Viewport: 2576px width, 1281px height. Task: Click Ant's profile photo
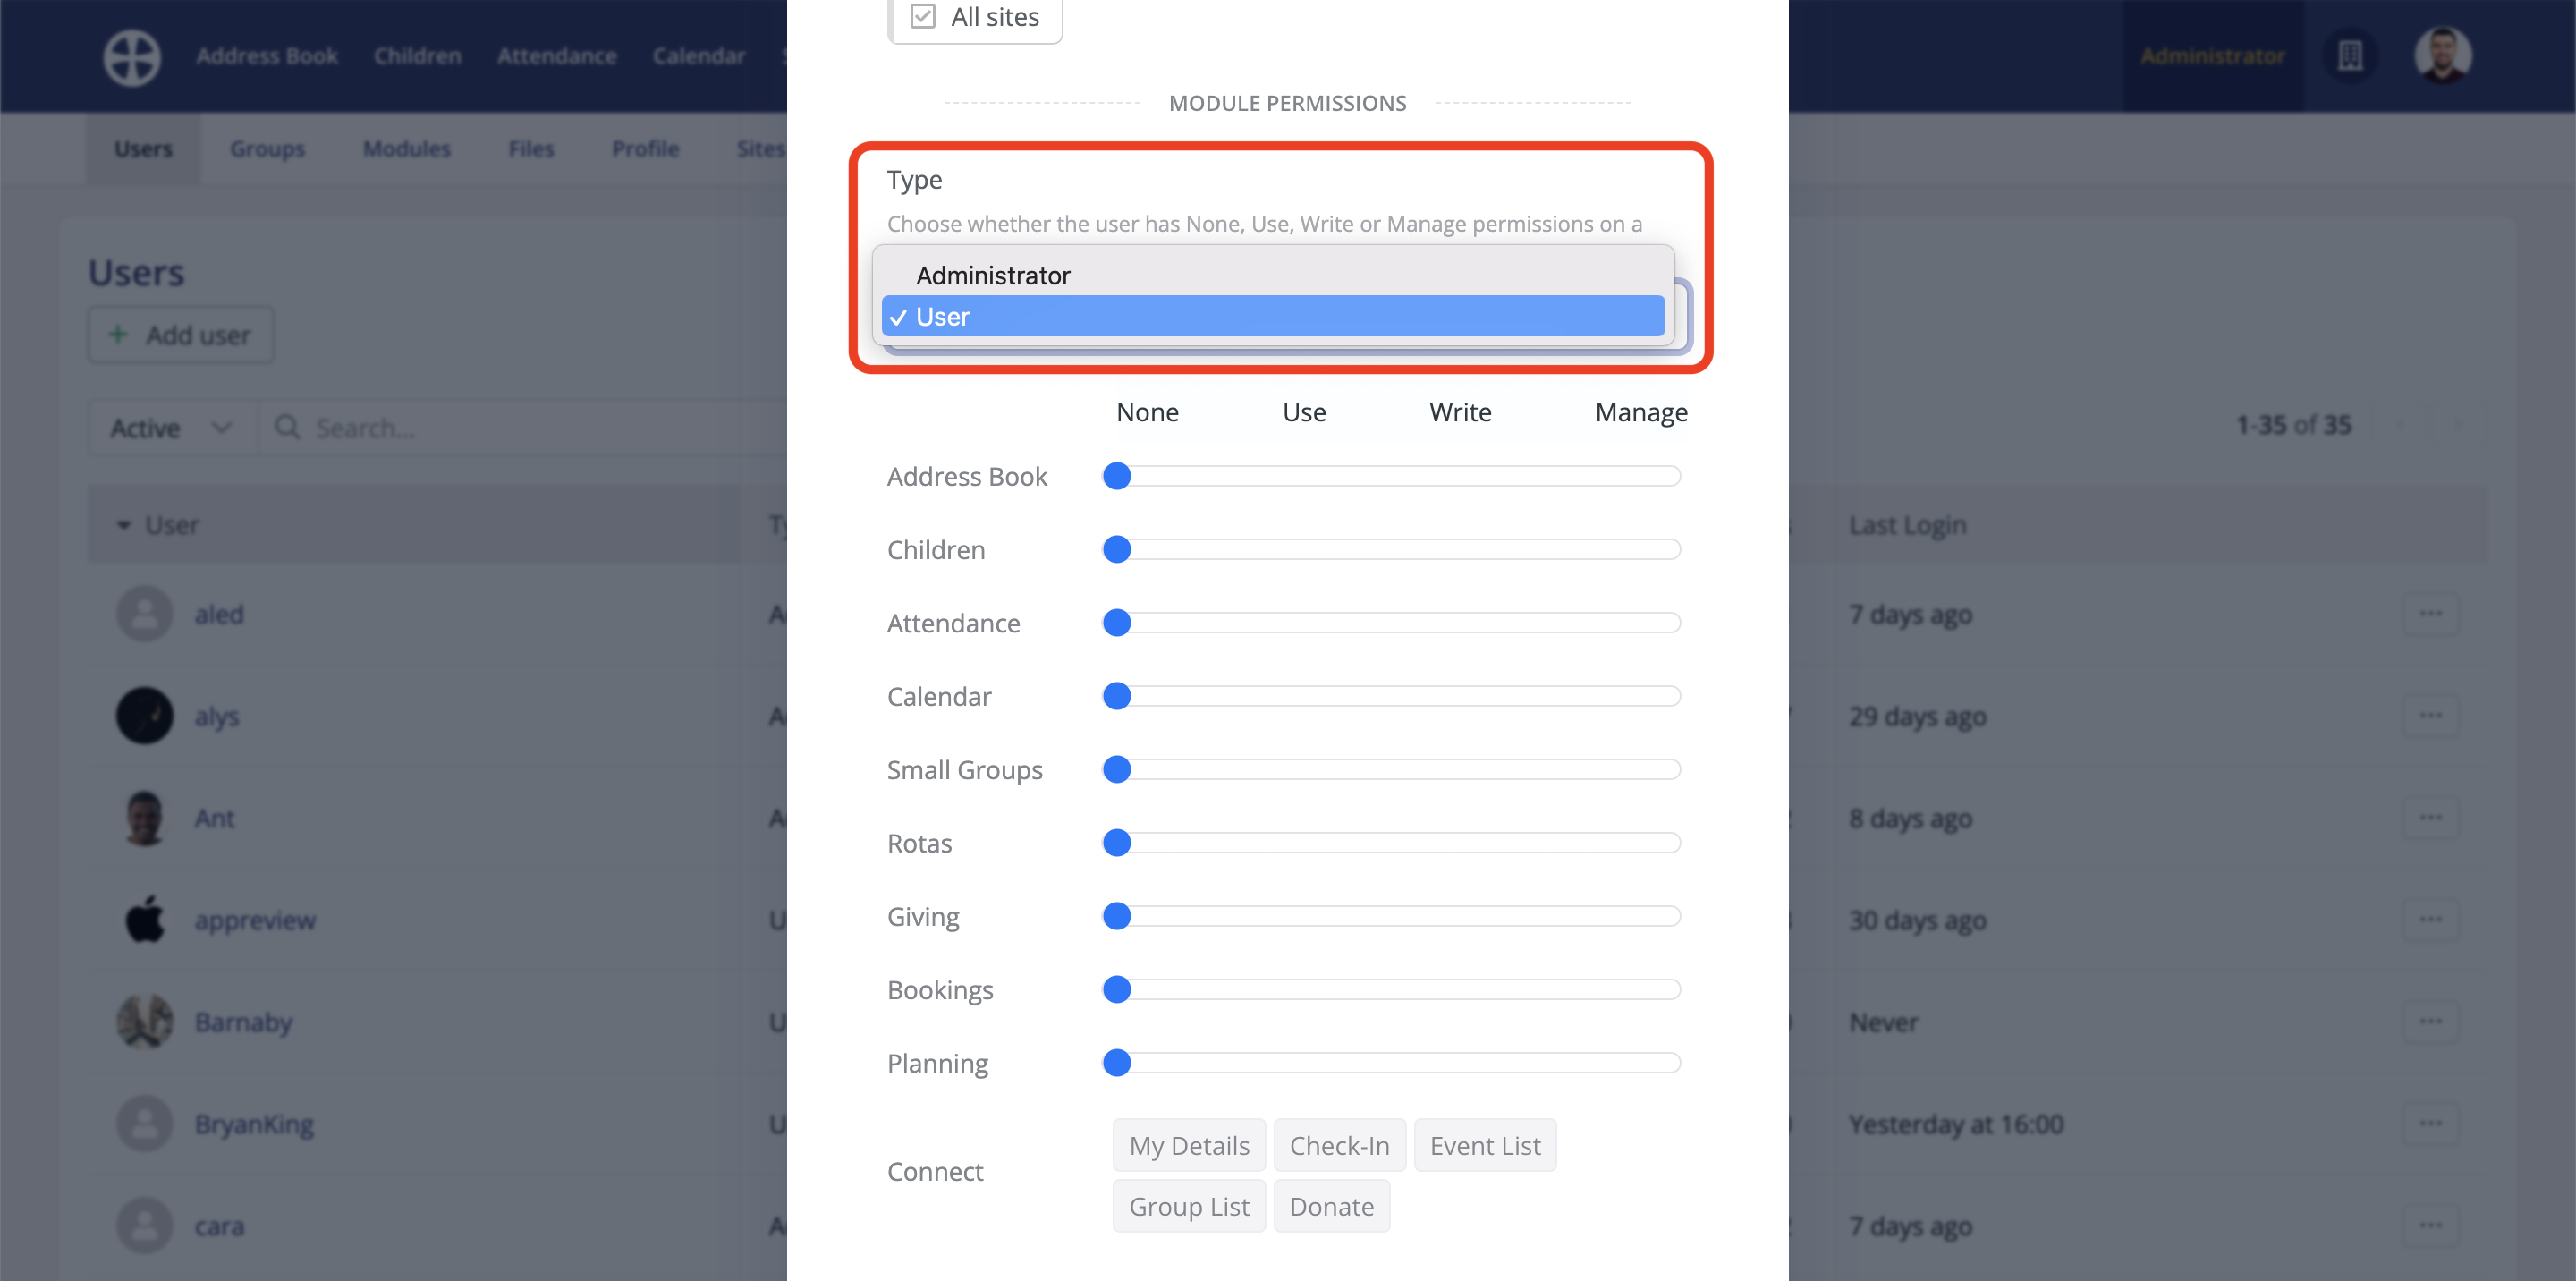coord(143,818)
